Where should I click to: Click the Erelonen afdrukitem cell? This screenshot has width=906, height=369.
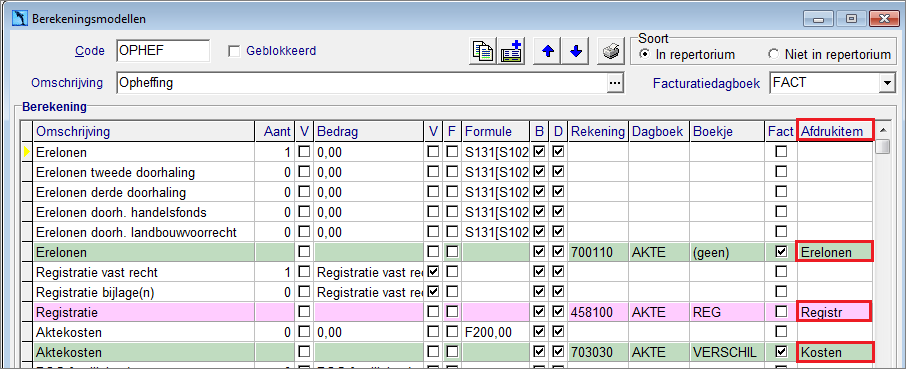836,252
